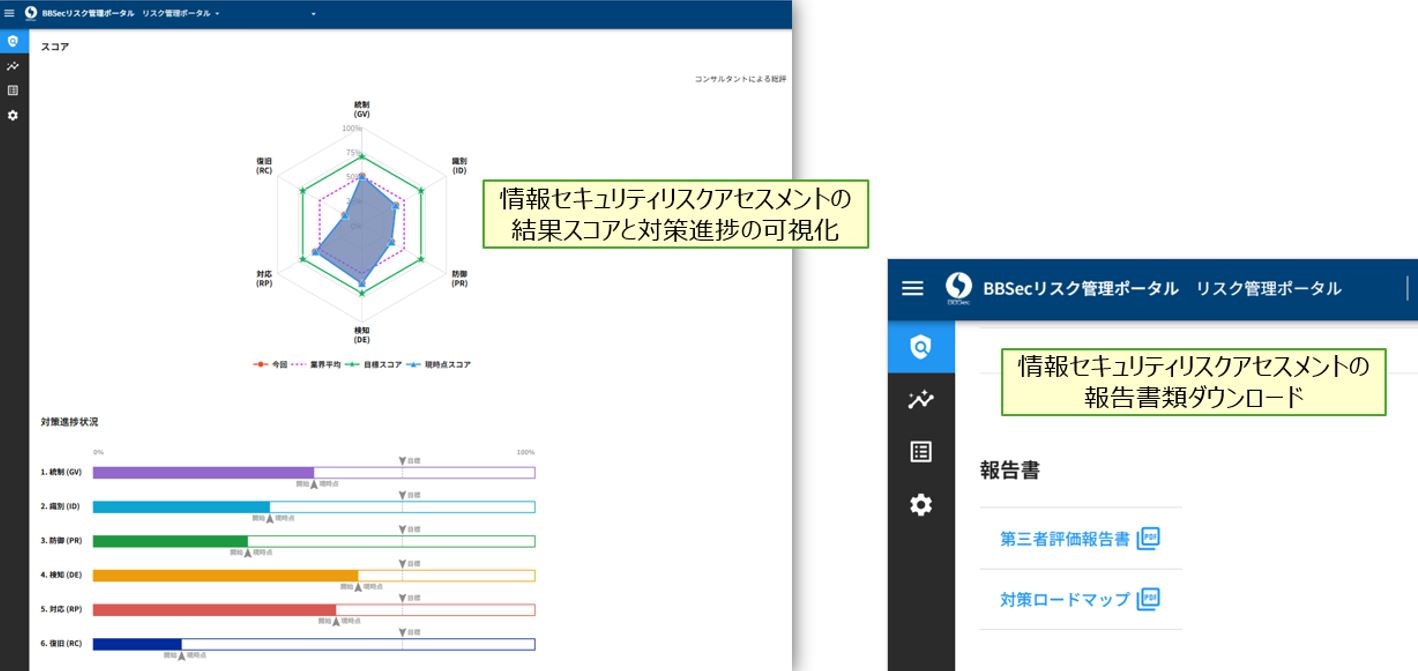This screenshot has height=671, width=1418.
Task: Click the purple 統制 (GV) progress bar
Action: click(x=203, y=473)
